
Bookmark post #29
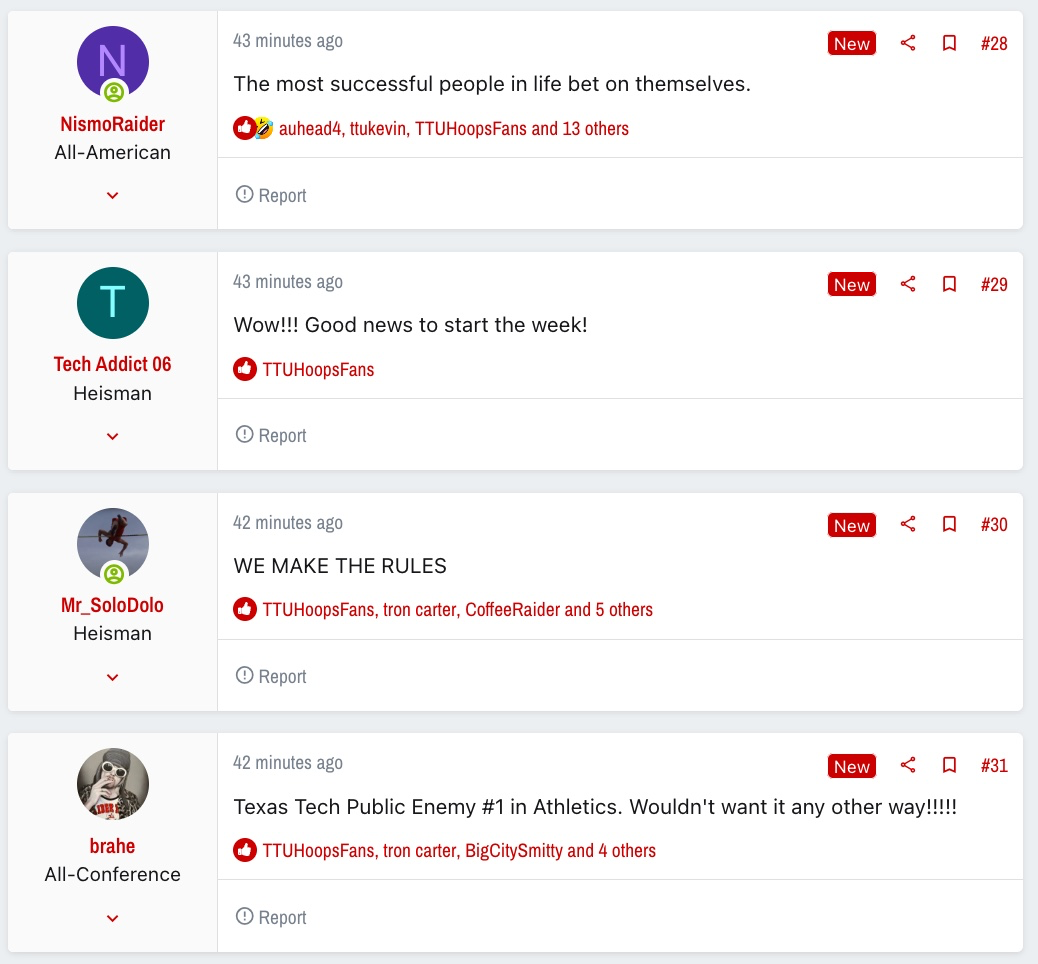coord(949,284)
